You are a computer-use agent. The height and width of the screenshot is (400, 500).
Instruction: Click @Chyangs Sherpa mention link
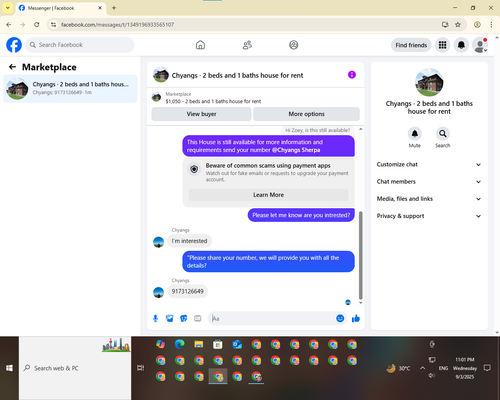[x=296, y=150]
